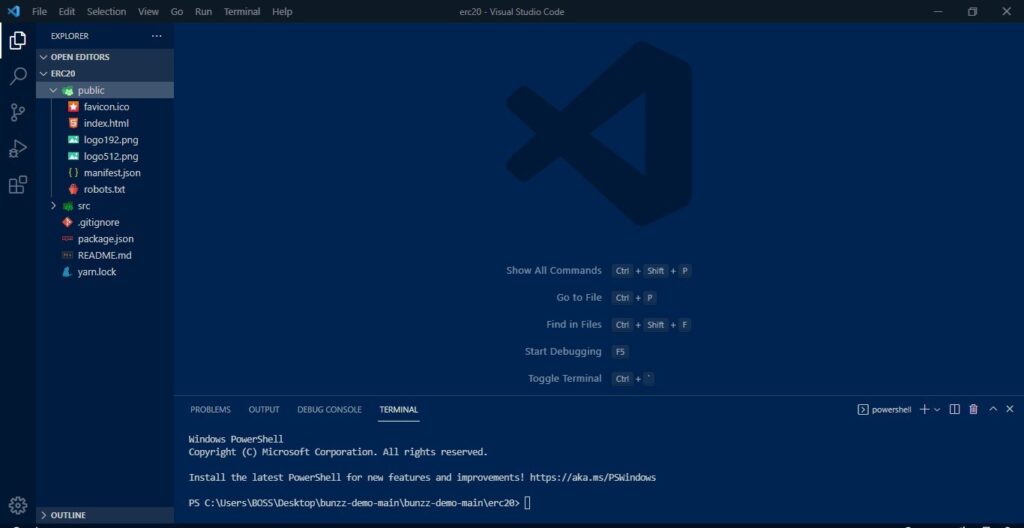
Task: Click the Find in Files label
Action: (574, 325)
